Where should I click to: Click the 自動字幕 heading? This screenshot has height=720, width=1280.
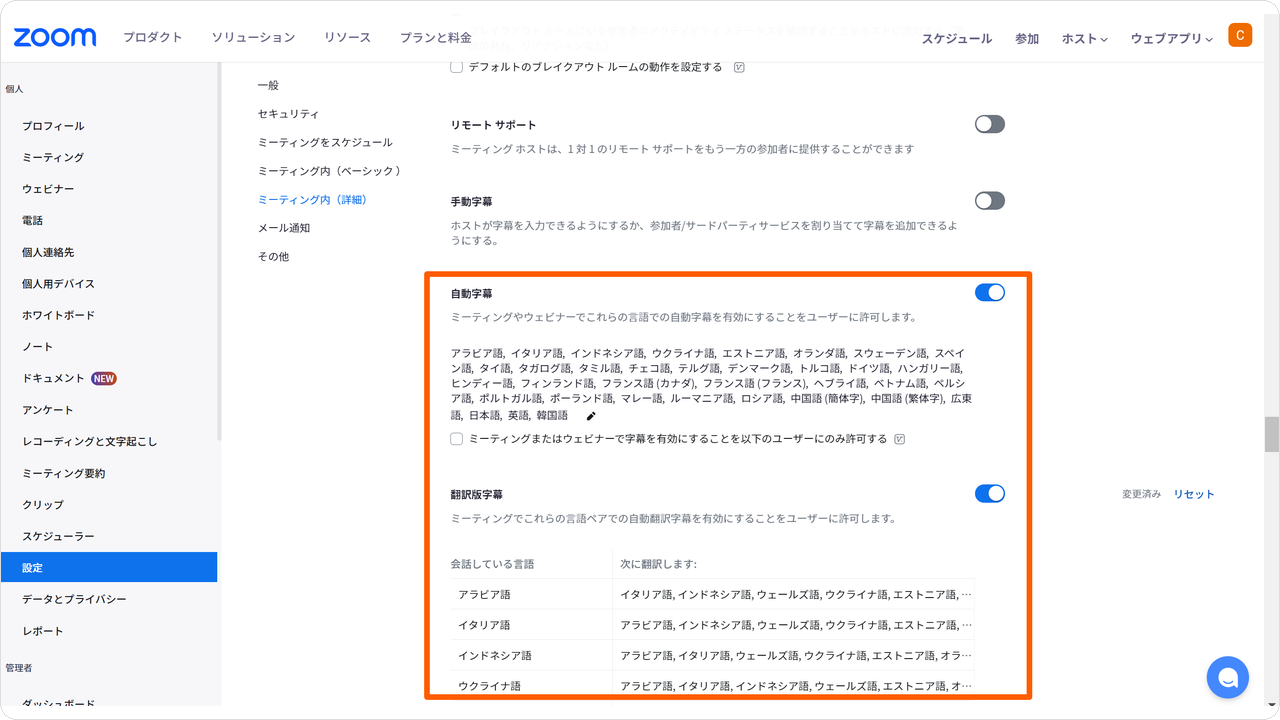click(471, 294)
